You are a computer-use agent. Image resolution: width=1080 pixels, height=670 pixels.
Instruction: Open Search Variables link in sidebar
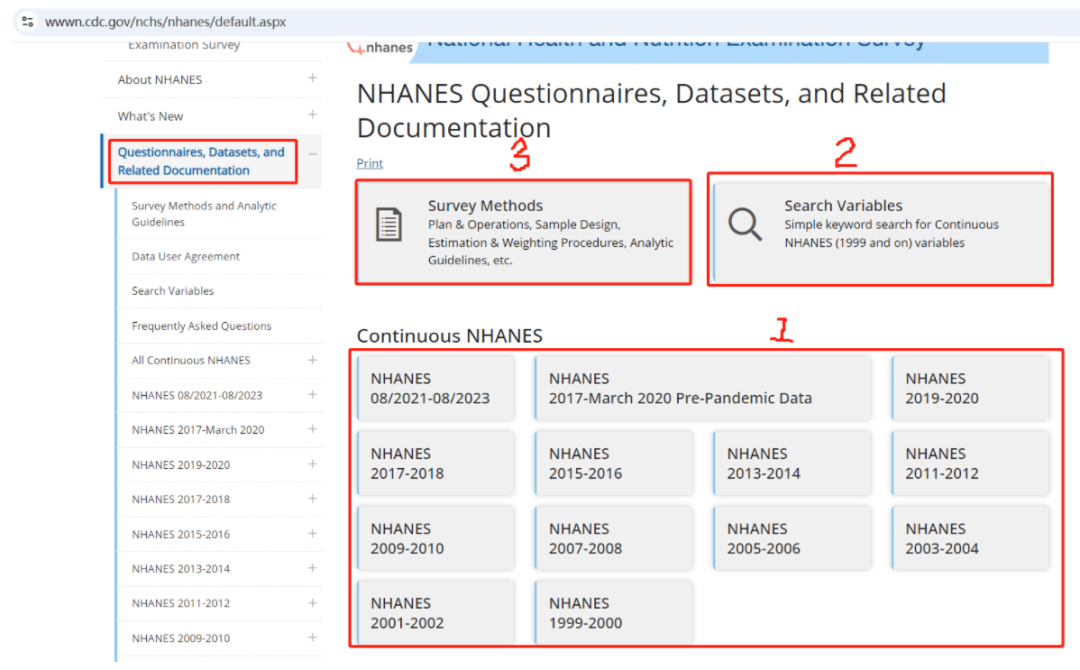[x=173, y=291]
